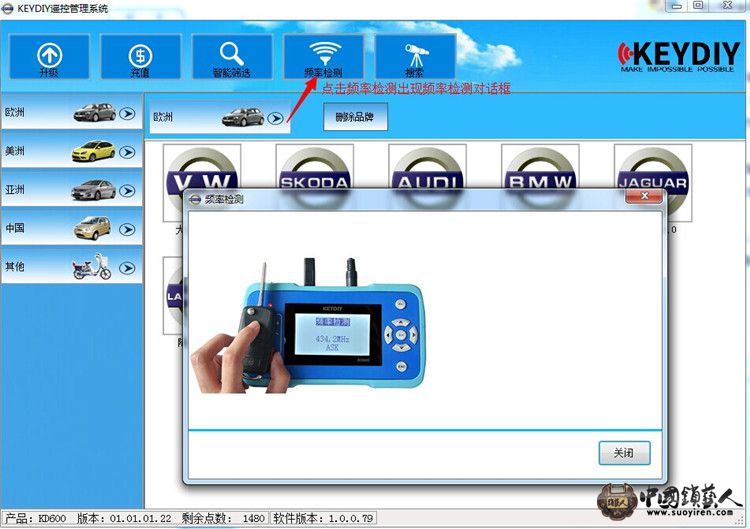Screen dimensions: 750x529
Task: Select the 亚洲 region in sidebar
Action: (x=72, y=190)
